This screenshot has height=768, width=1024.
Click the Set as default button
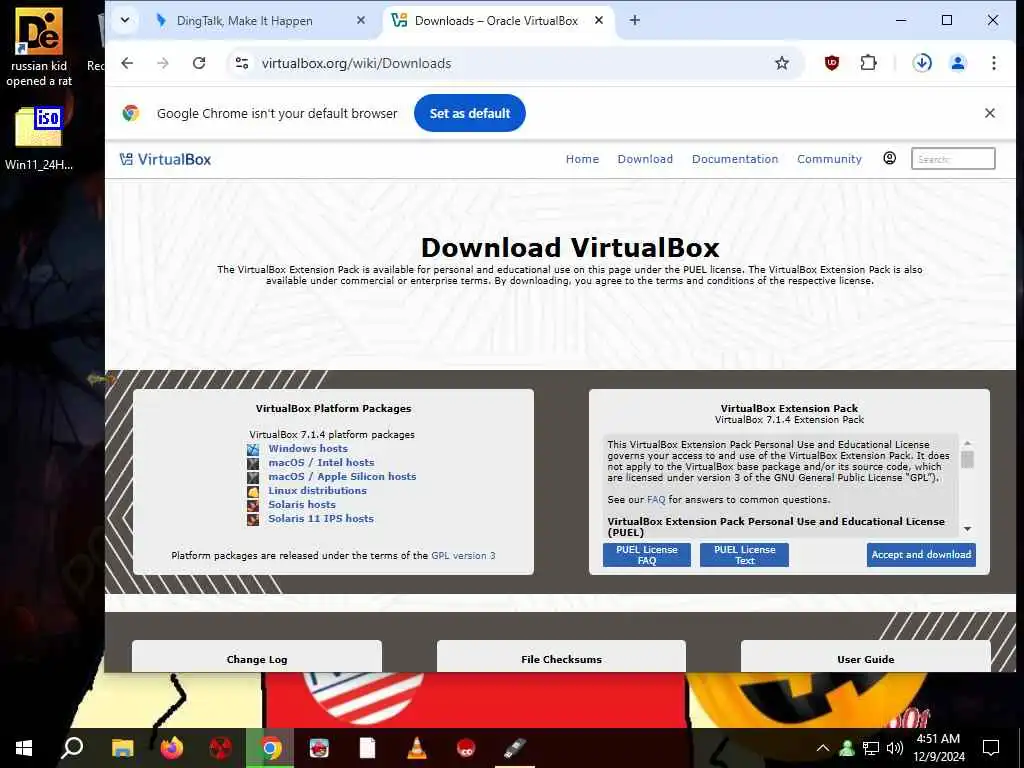[470, 113]
